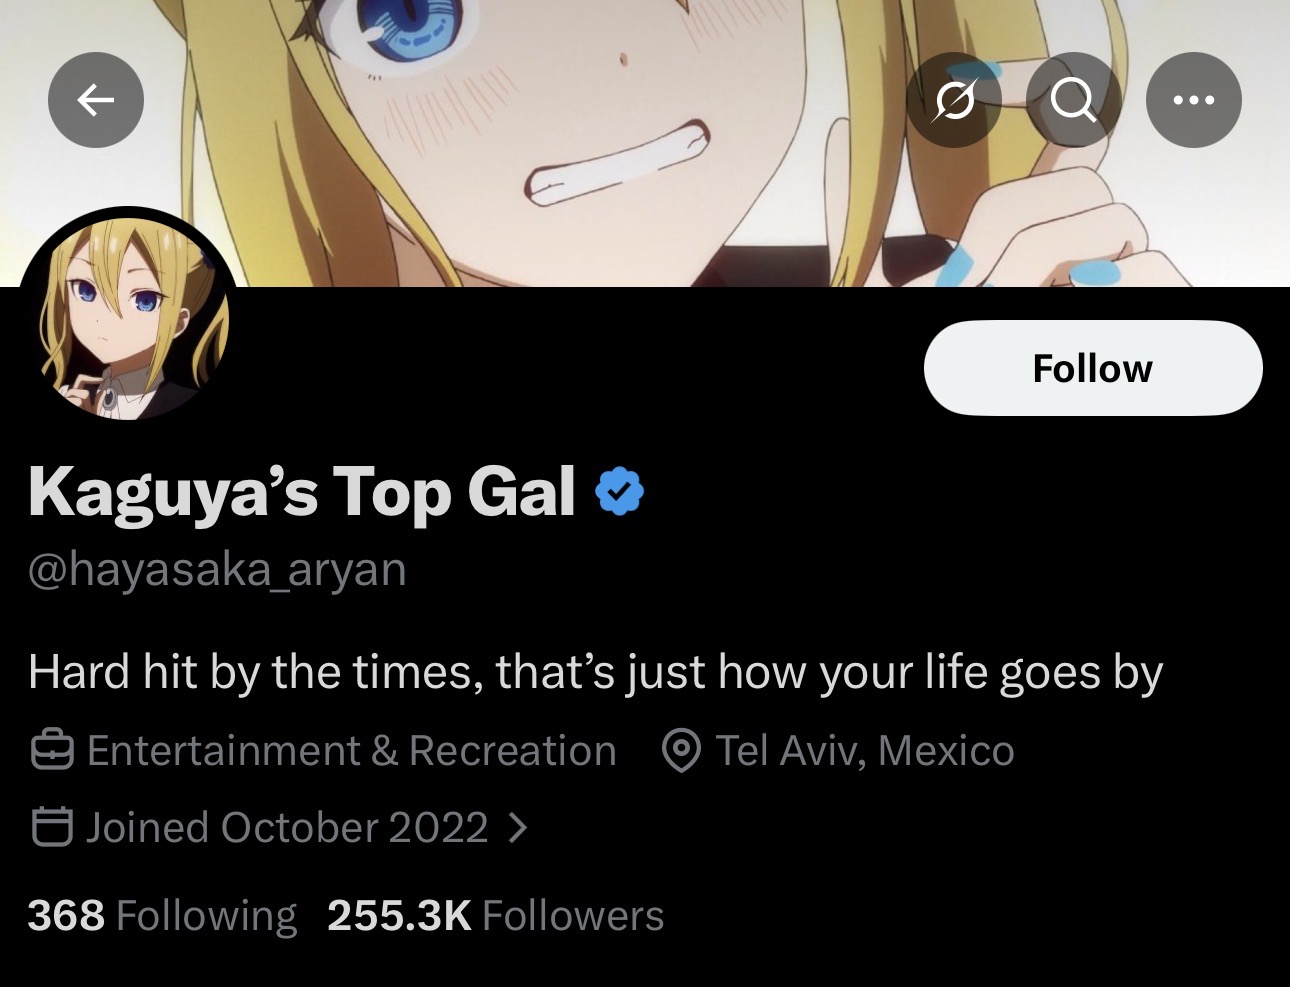
Task: View the 368 Following list
Action: [x=162, y=916]
